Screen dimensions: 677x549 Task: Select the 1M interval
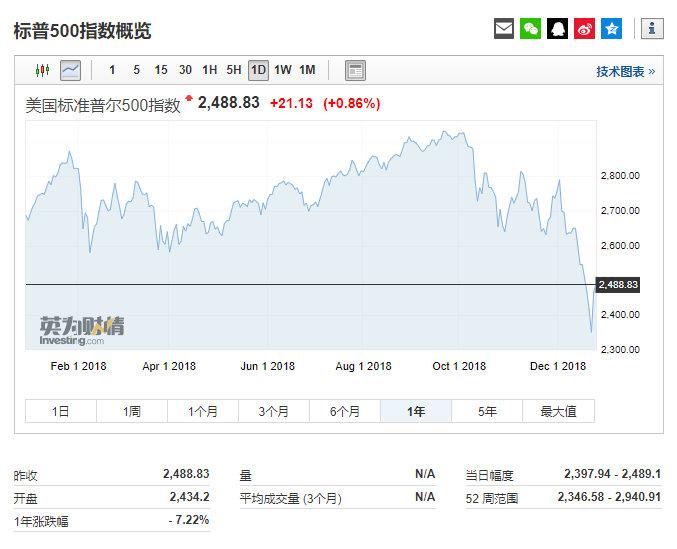(x=307, y=70)
